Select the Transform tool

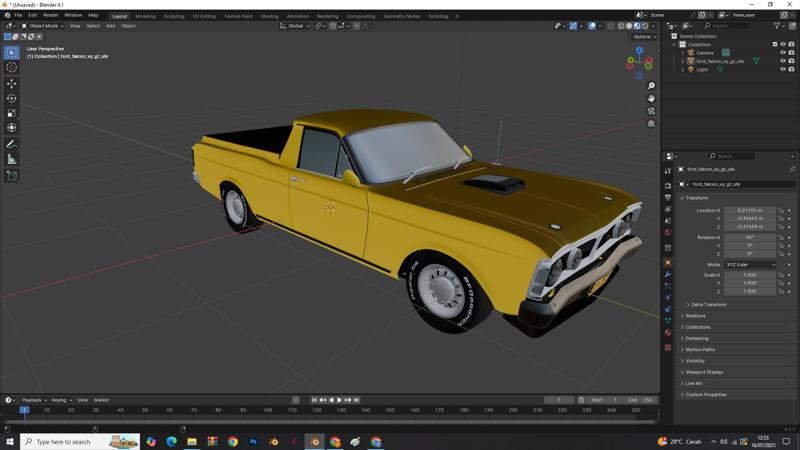click(x=12, y=128)
